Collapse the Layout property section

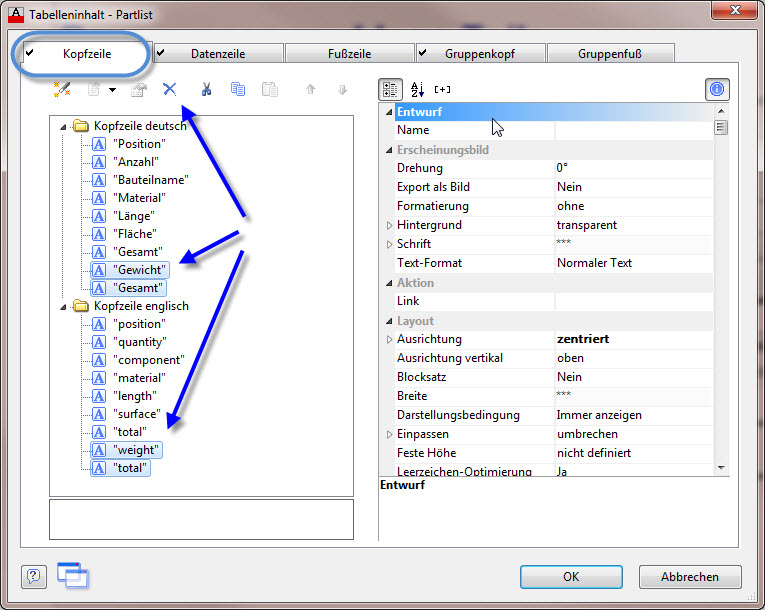click(389, 321)
